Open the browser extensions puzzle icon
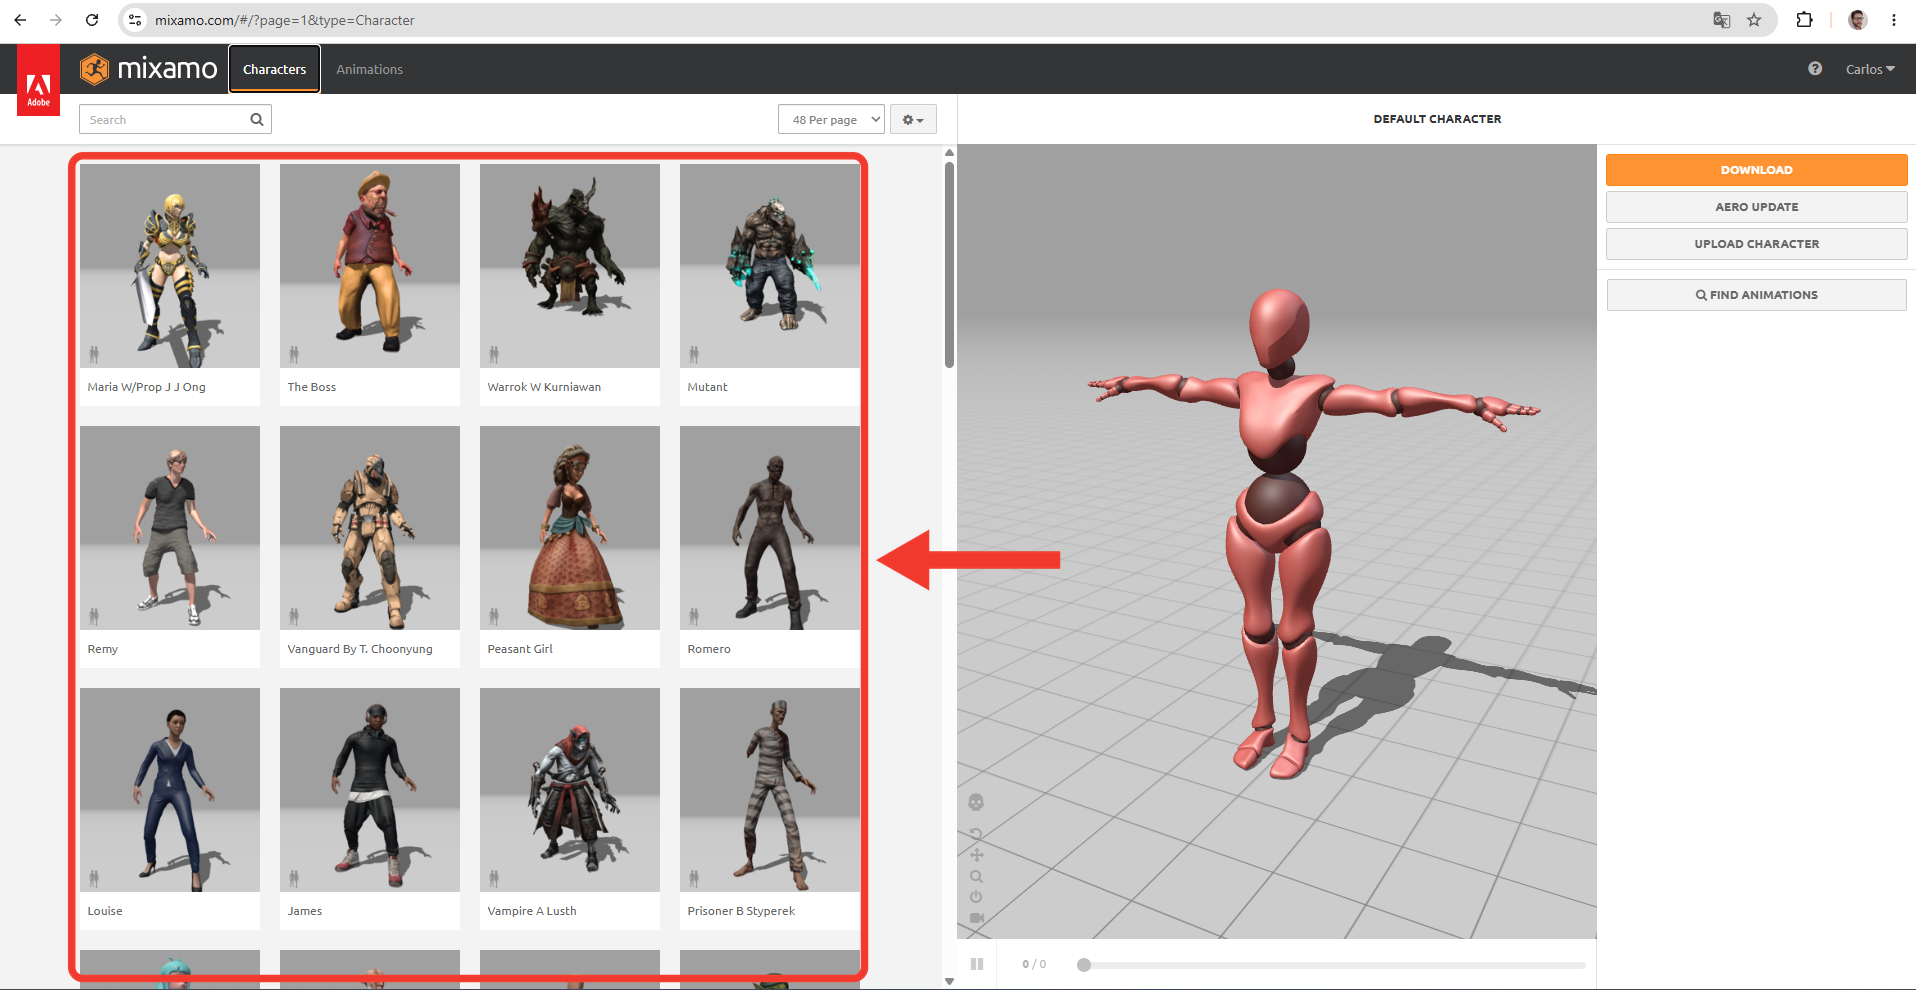Image resolution: width=1916 pixels, height=990 pixels. [x=1804, y=20]
